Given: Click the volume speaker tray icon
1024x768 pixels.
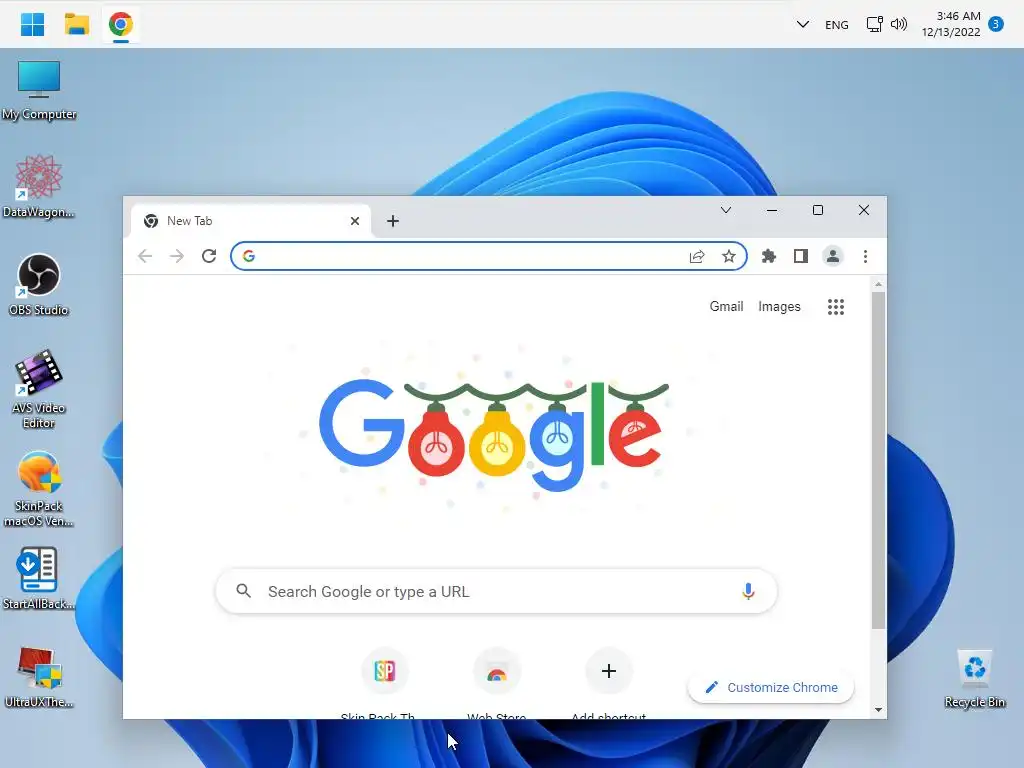Looking at the screenshot, I should (x=899, y=25).
